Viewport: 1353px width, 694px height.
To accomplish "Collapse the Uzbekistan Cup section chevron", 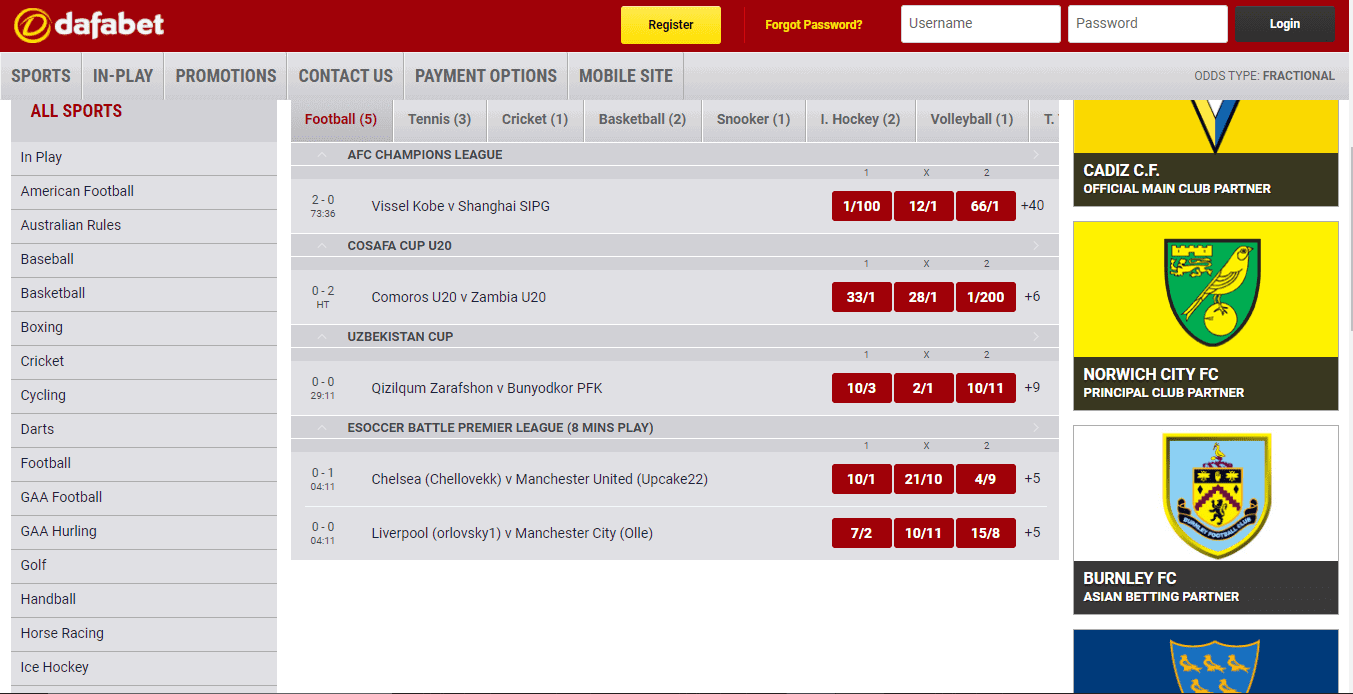I will (322, 337).
